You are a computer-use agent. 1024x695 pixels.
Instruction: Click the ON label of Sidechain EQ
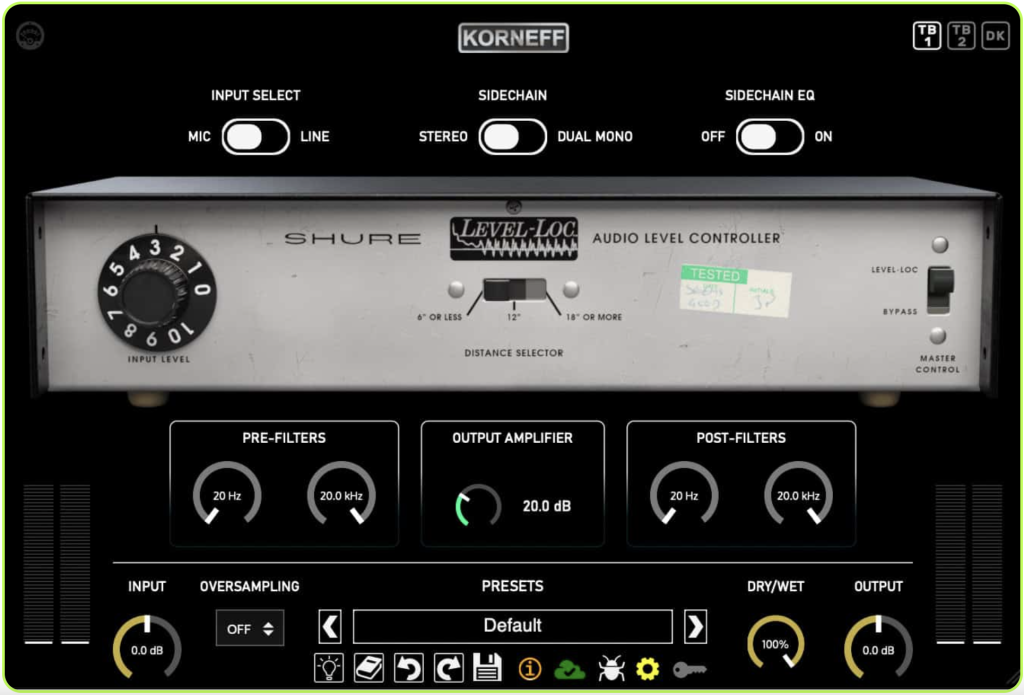[824, 137]
